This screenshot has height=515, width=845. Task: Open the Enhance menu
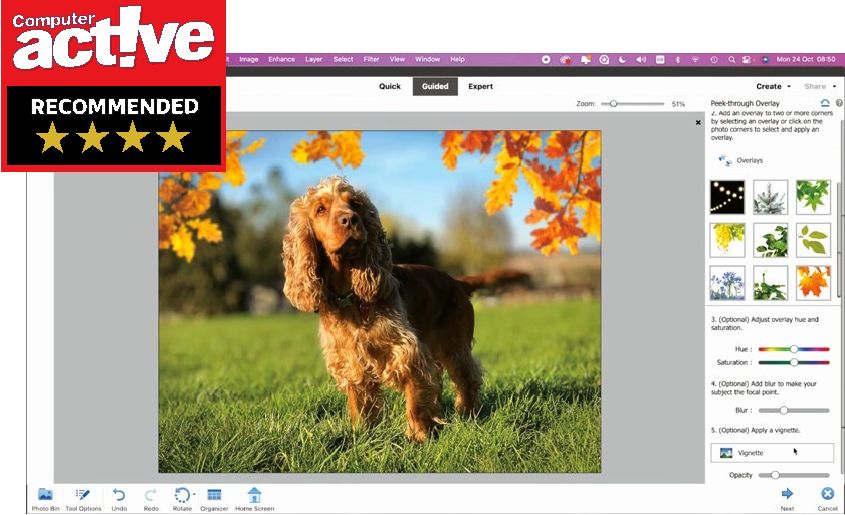point(281,59)
